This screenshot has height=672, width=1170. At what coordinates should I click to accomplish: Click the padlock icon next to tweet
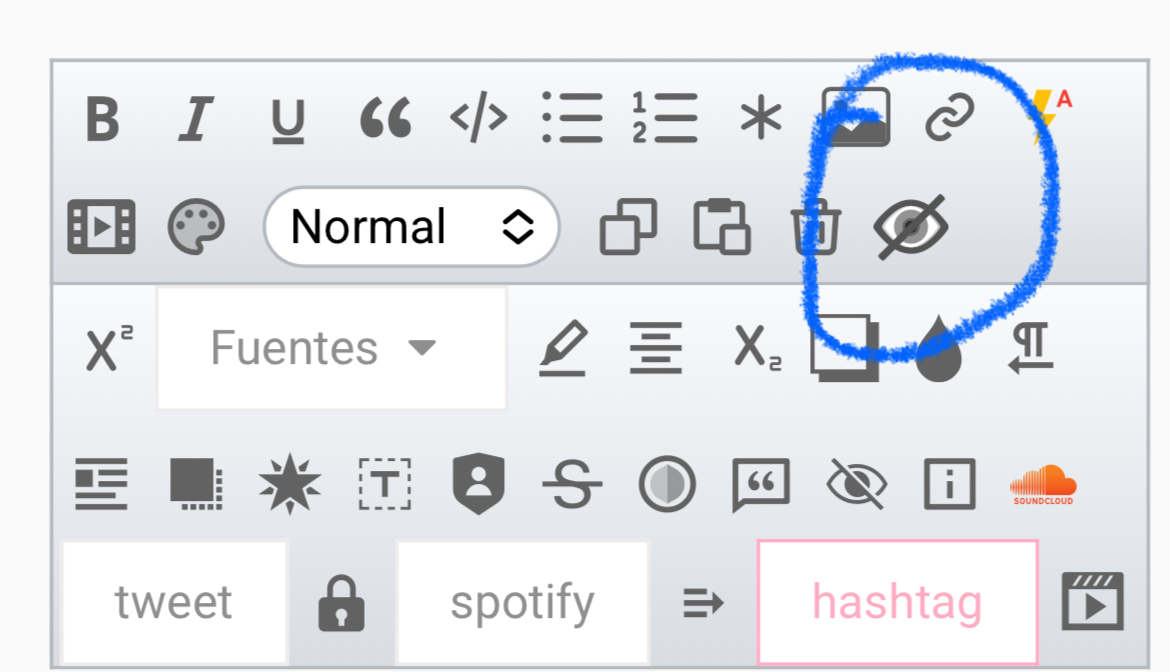[342, 603]
